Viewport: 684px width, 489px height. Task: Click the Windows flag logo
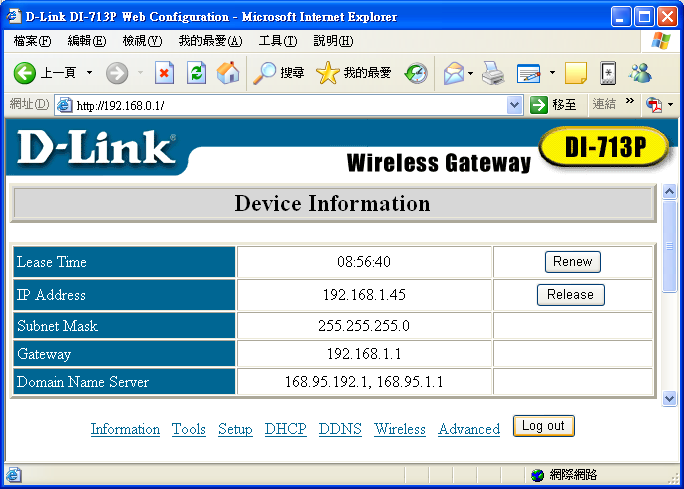click(660, 41)
